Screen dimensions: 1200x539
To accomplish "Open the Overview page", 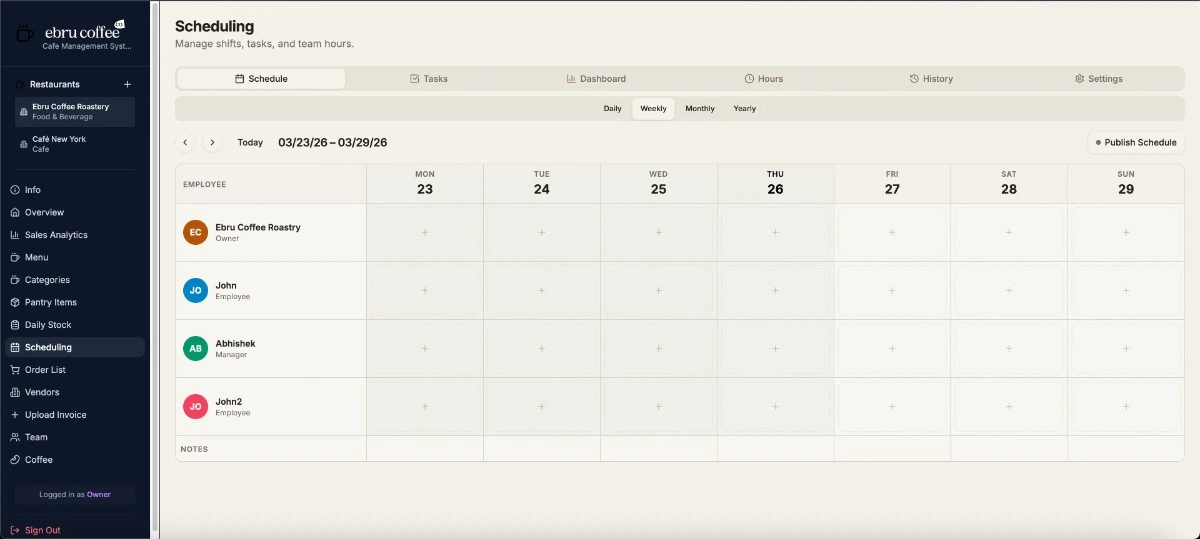I will pos(75,212).
